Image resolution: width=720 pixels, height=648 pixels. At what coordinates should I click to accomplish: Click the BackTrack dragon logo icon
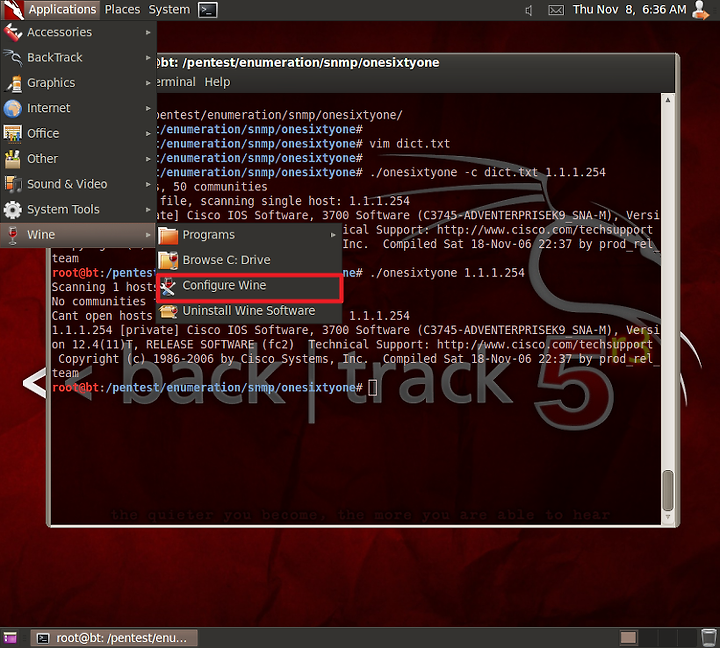pos(13,10)
